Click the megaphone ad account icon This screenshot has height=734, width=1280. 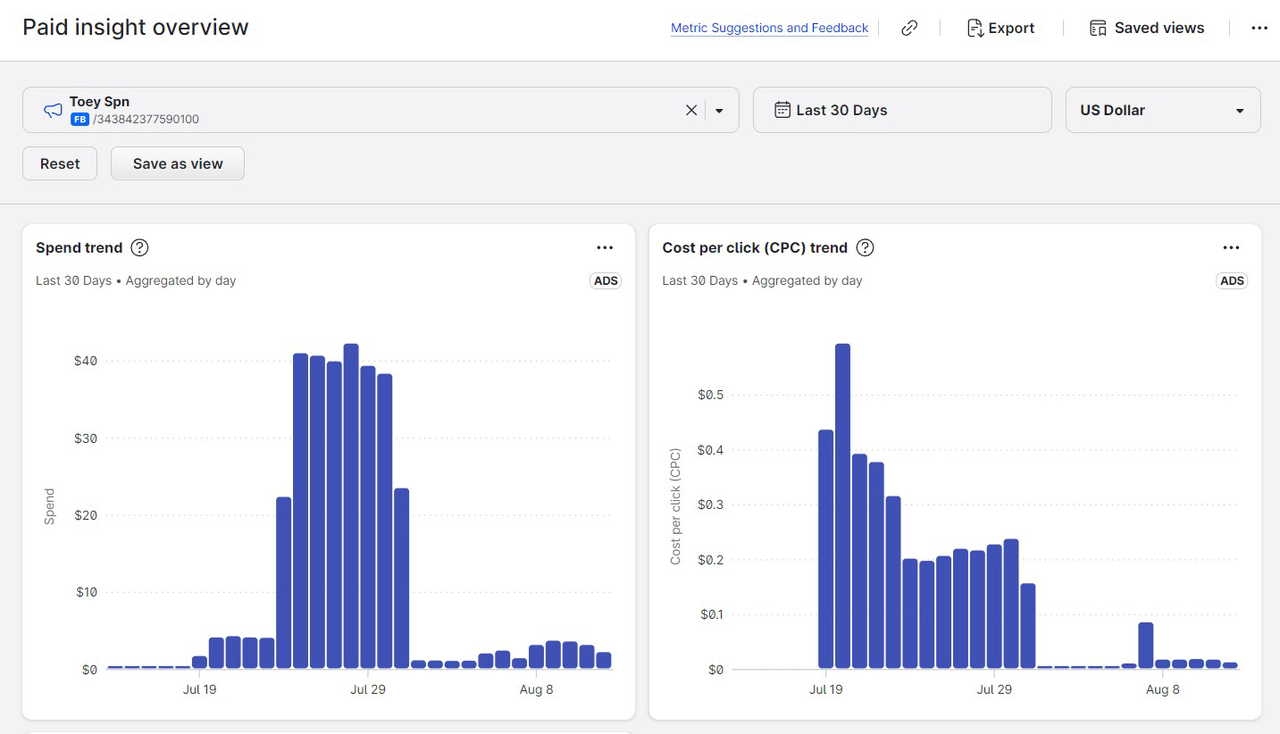[x=53, y=110]
